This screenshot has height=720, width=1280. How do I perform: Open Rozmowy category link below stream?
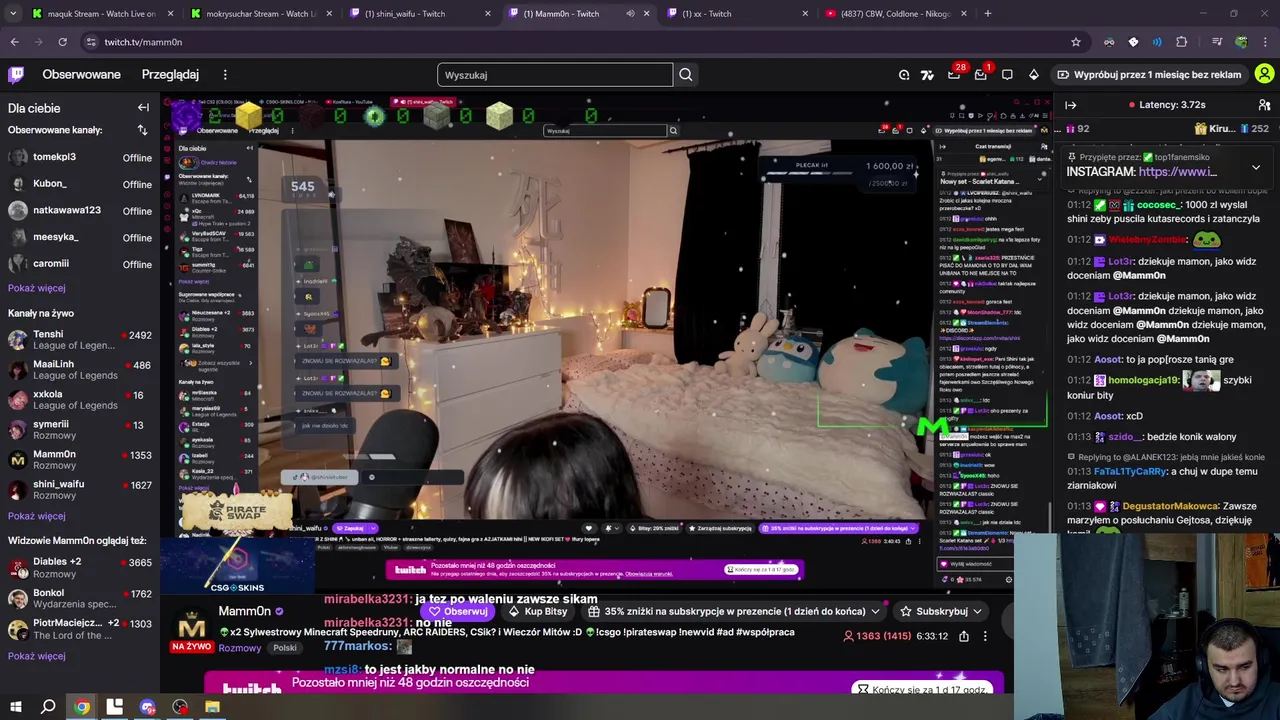coord(239,648)
